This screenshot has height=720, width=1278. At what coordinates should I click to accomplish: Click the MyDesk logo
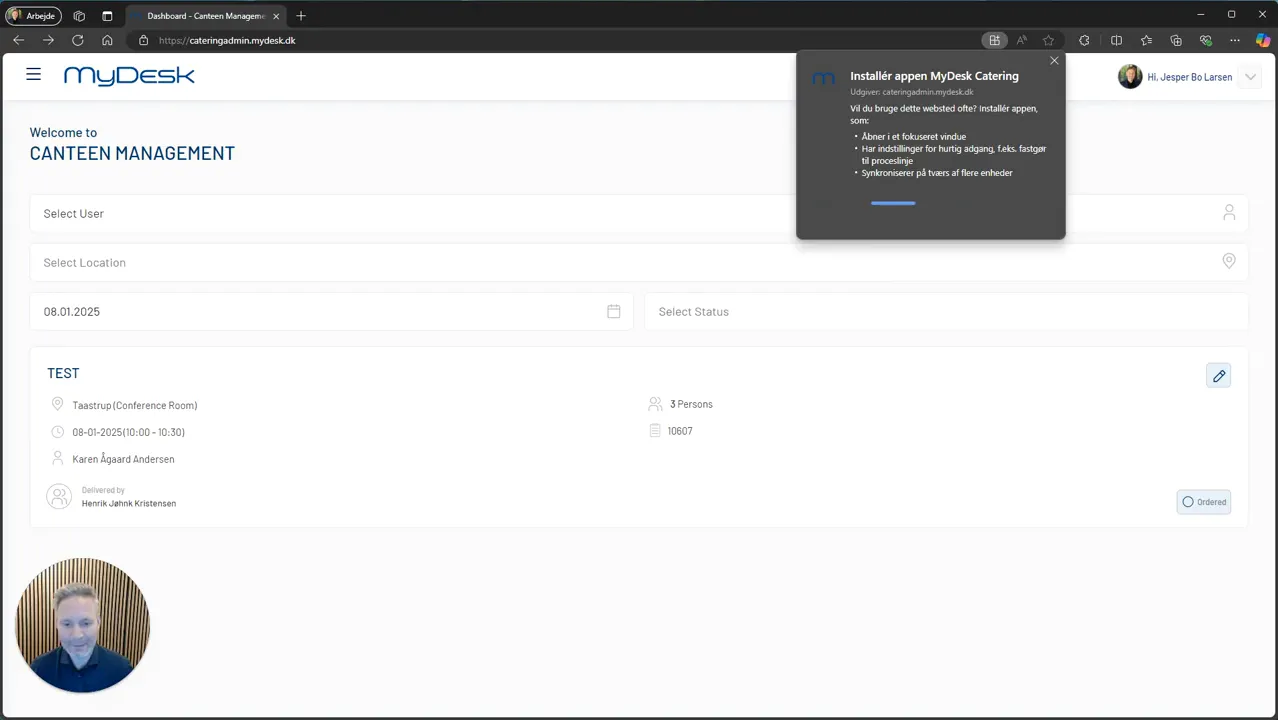(129, 76)
